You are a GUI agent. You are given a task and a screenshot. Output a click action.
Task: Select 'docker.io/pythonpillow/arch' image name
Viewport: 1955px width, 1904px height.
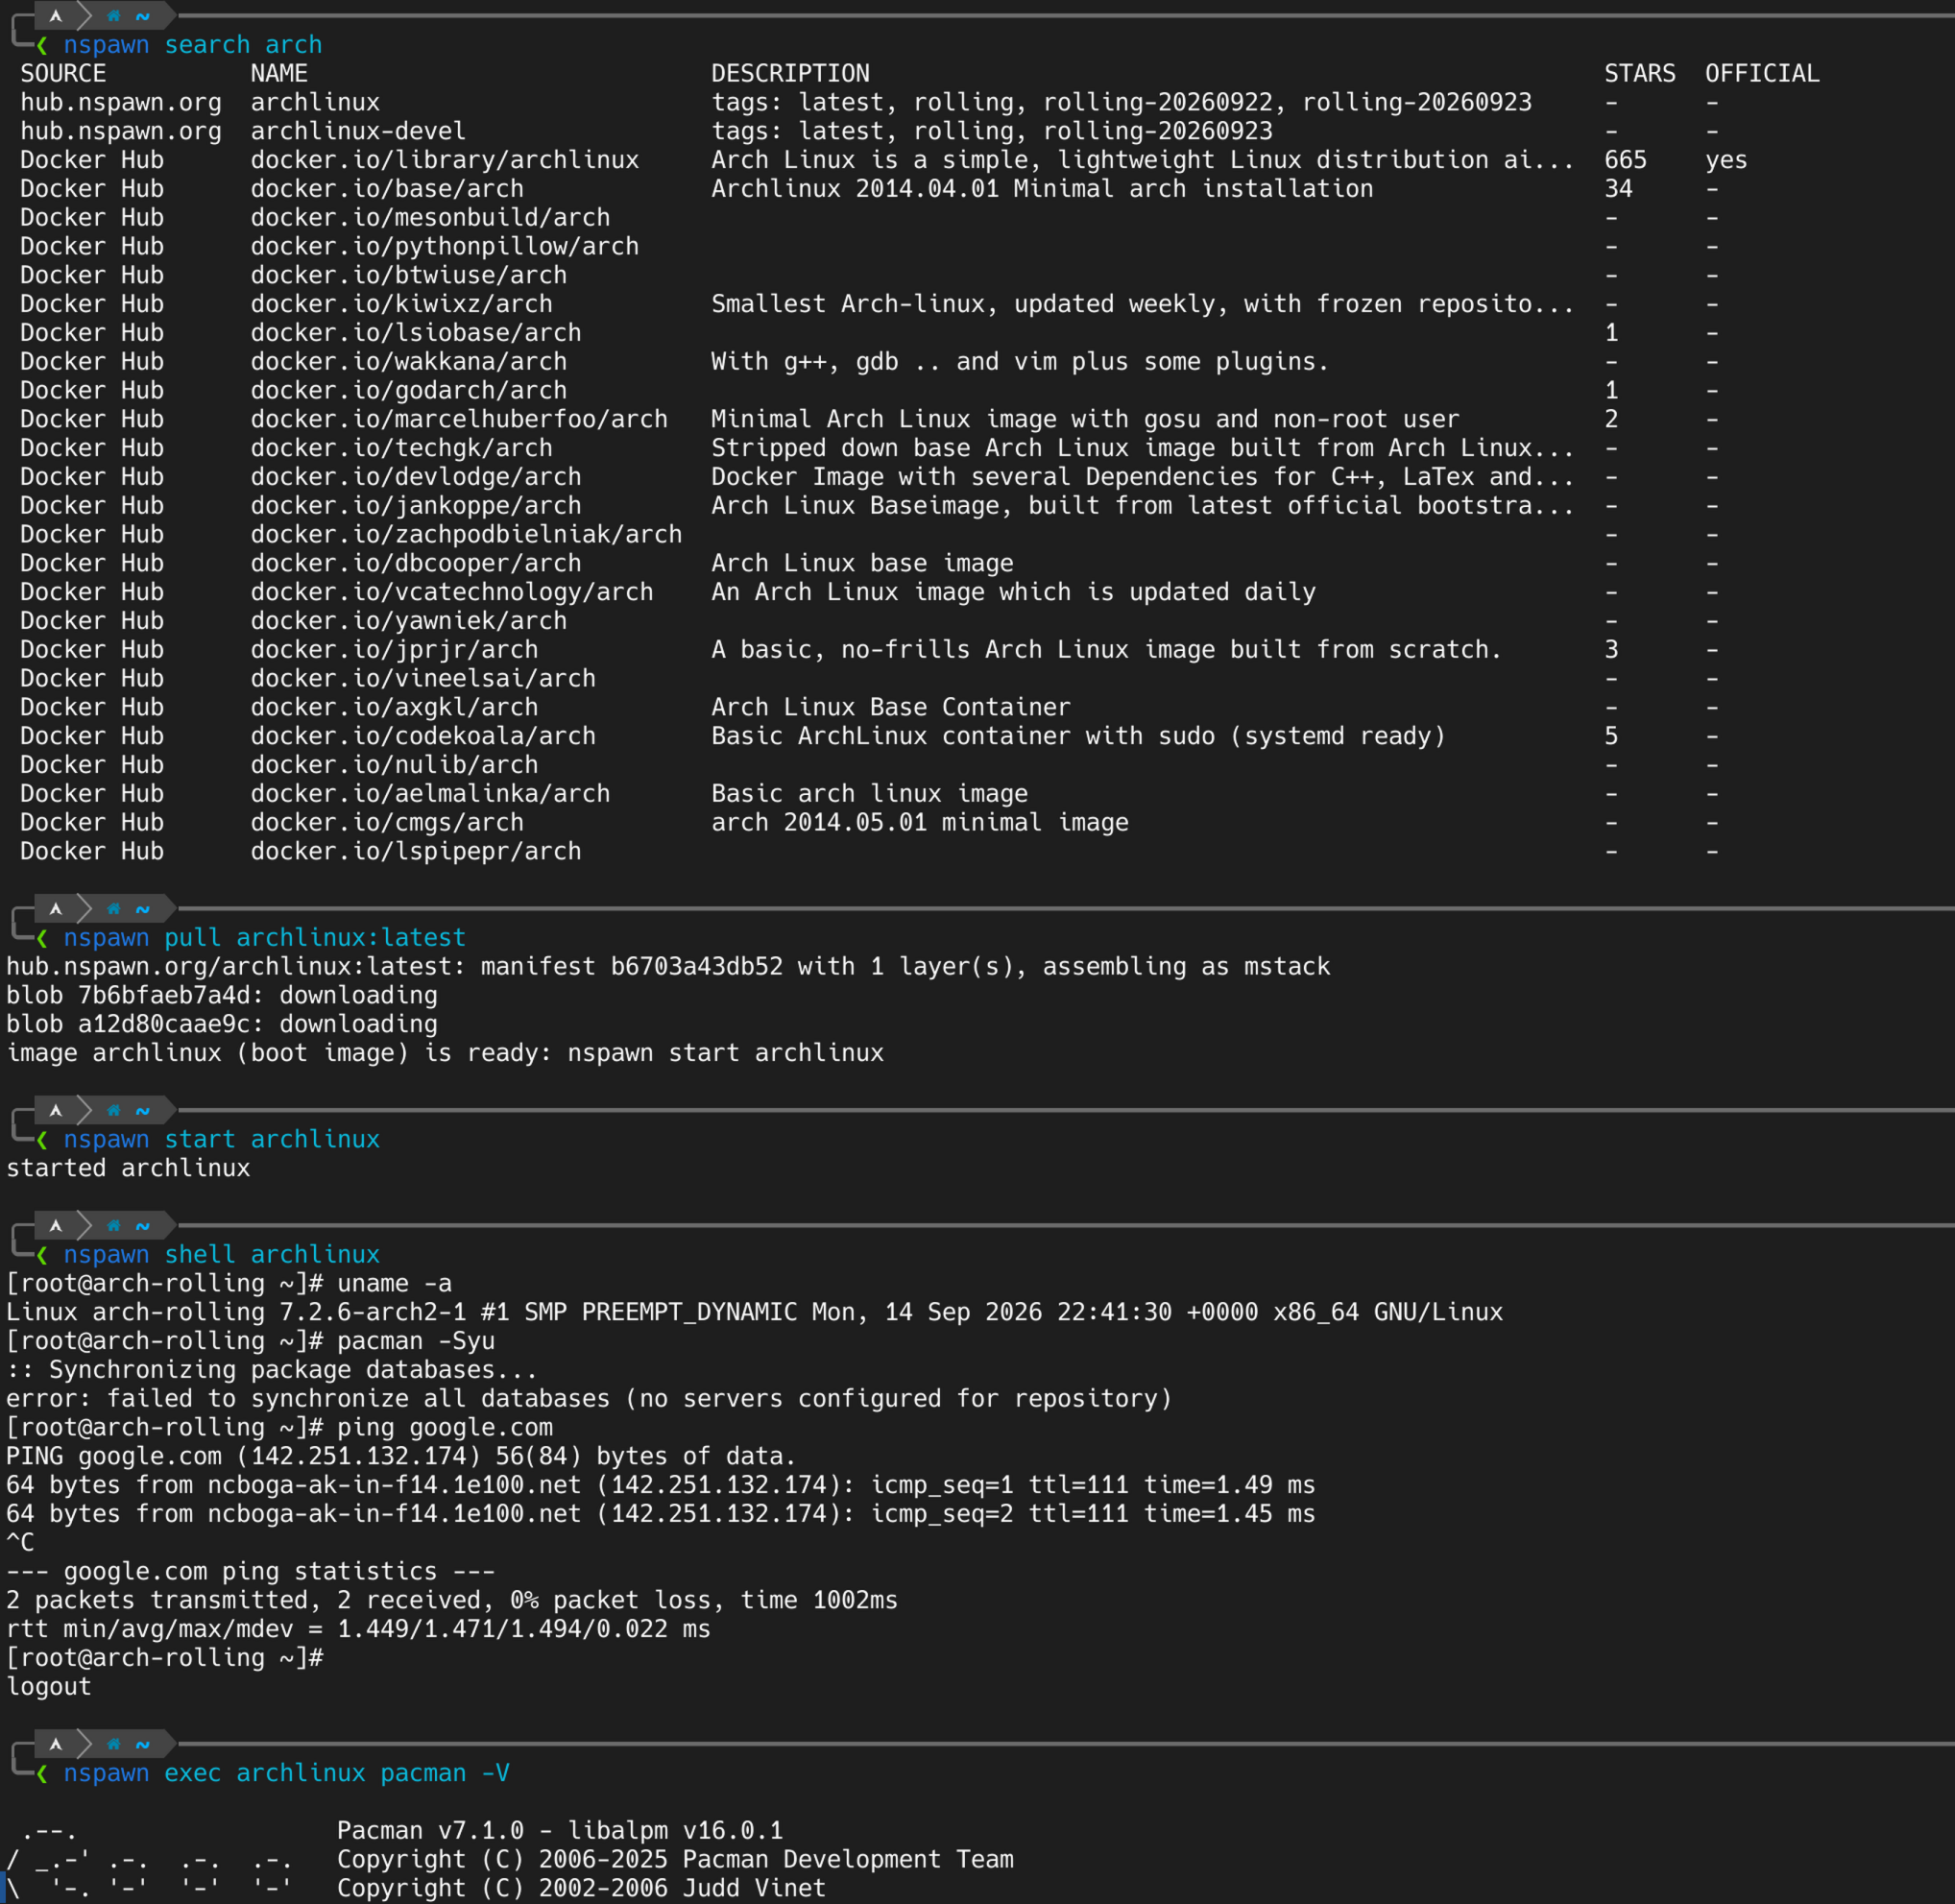point(445,247)
